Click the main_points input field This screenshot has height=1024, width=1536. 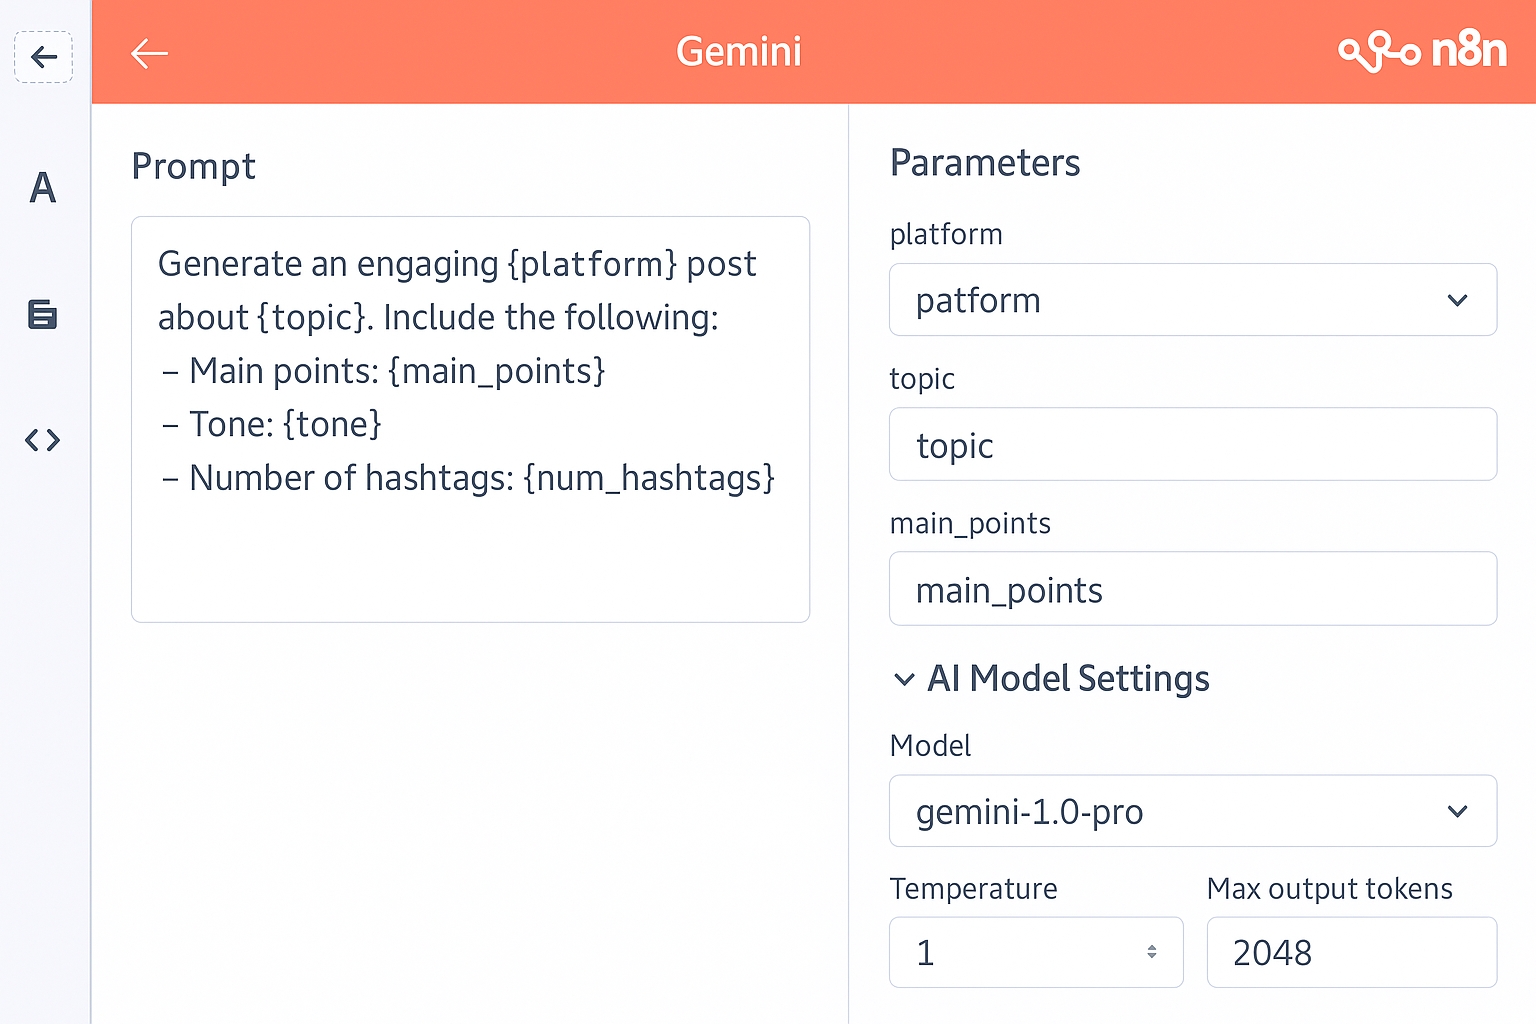click(x=1192, y=589)
